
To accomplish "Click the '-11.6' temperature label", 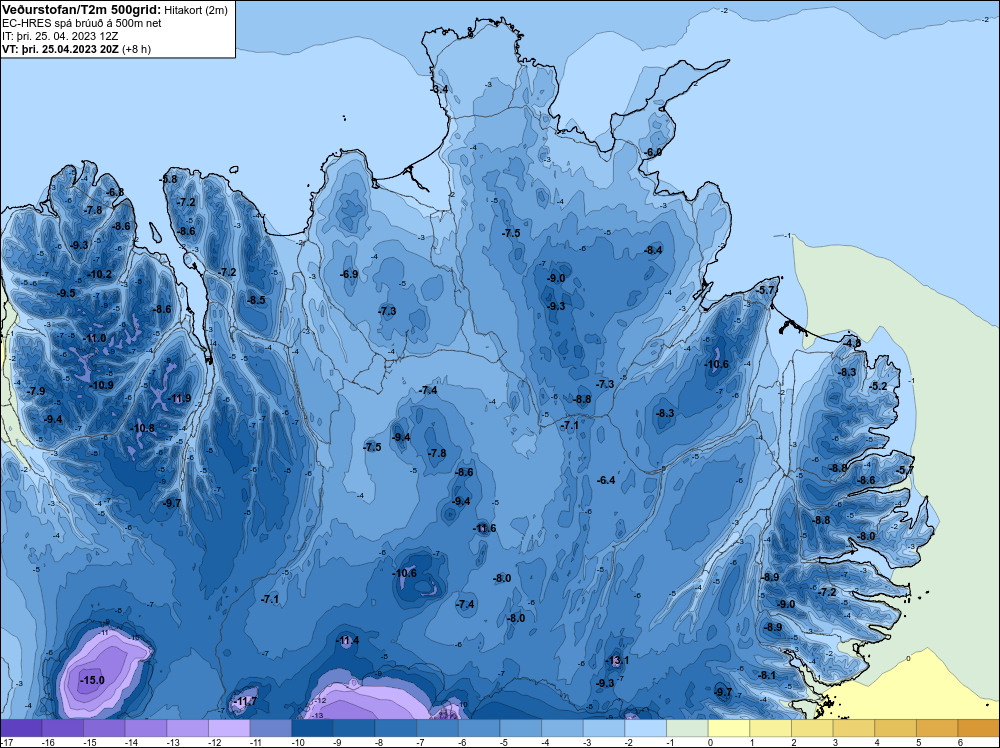I will pyautogui.click(x=484, y=528).
